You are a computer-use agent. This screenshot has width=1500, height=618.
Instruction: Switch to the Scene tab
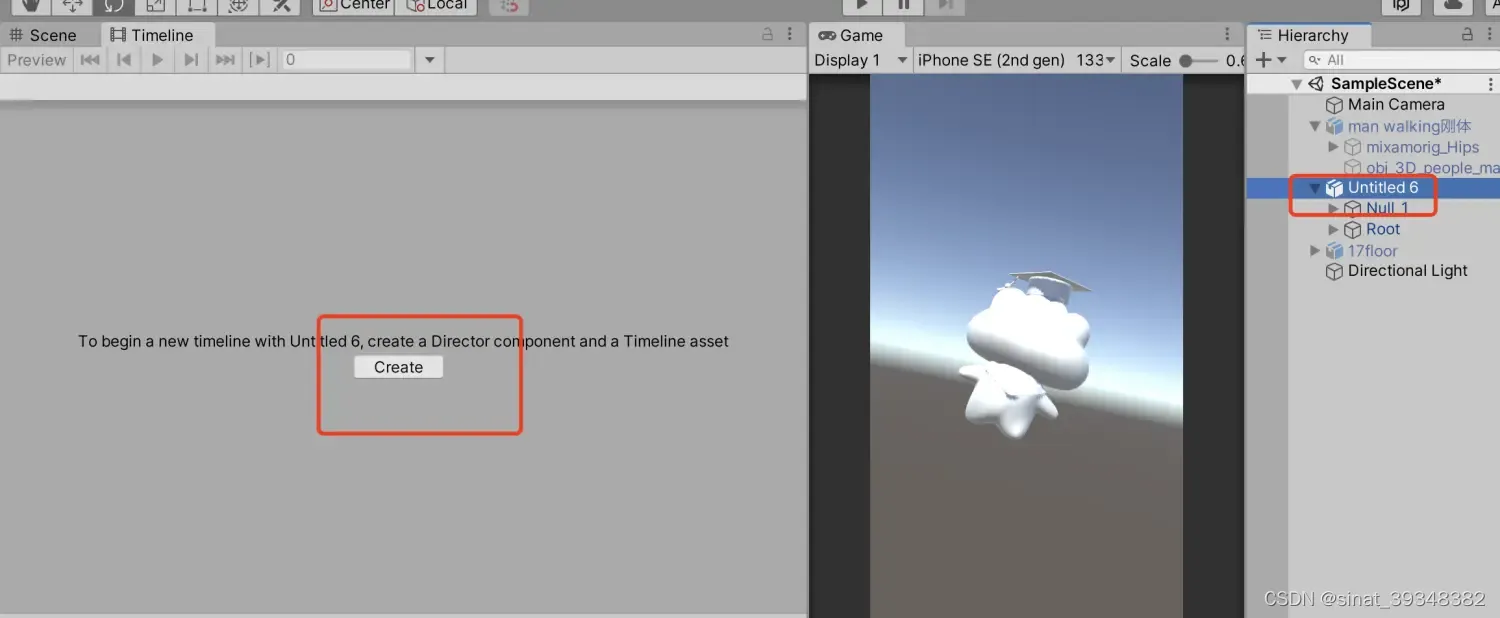coord(47,34)
